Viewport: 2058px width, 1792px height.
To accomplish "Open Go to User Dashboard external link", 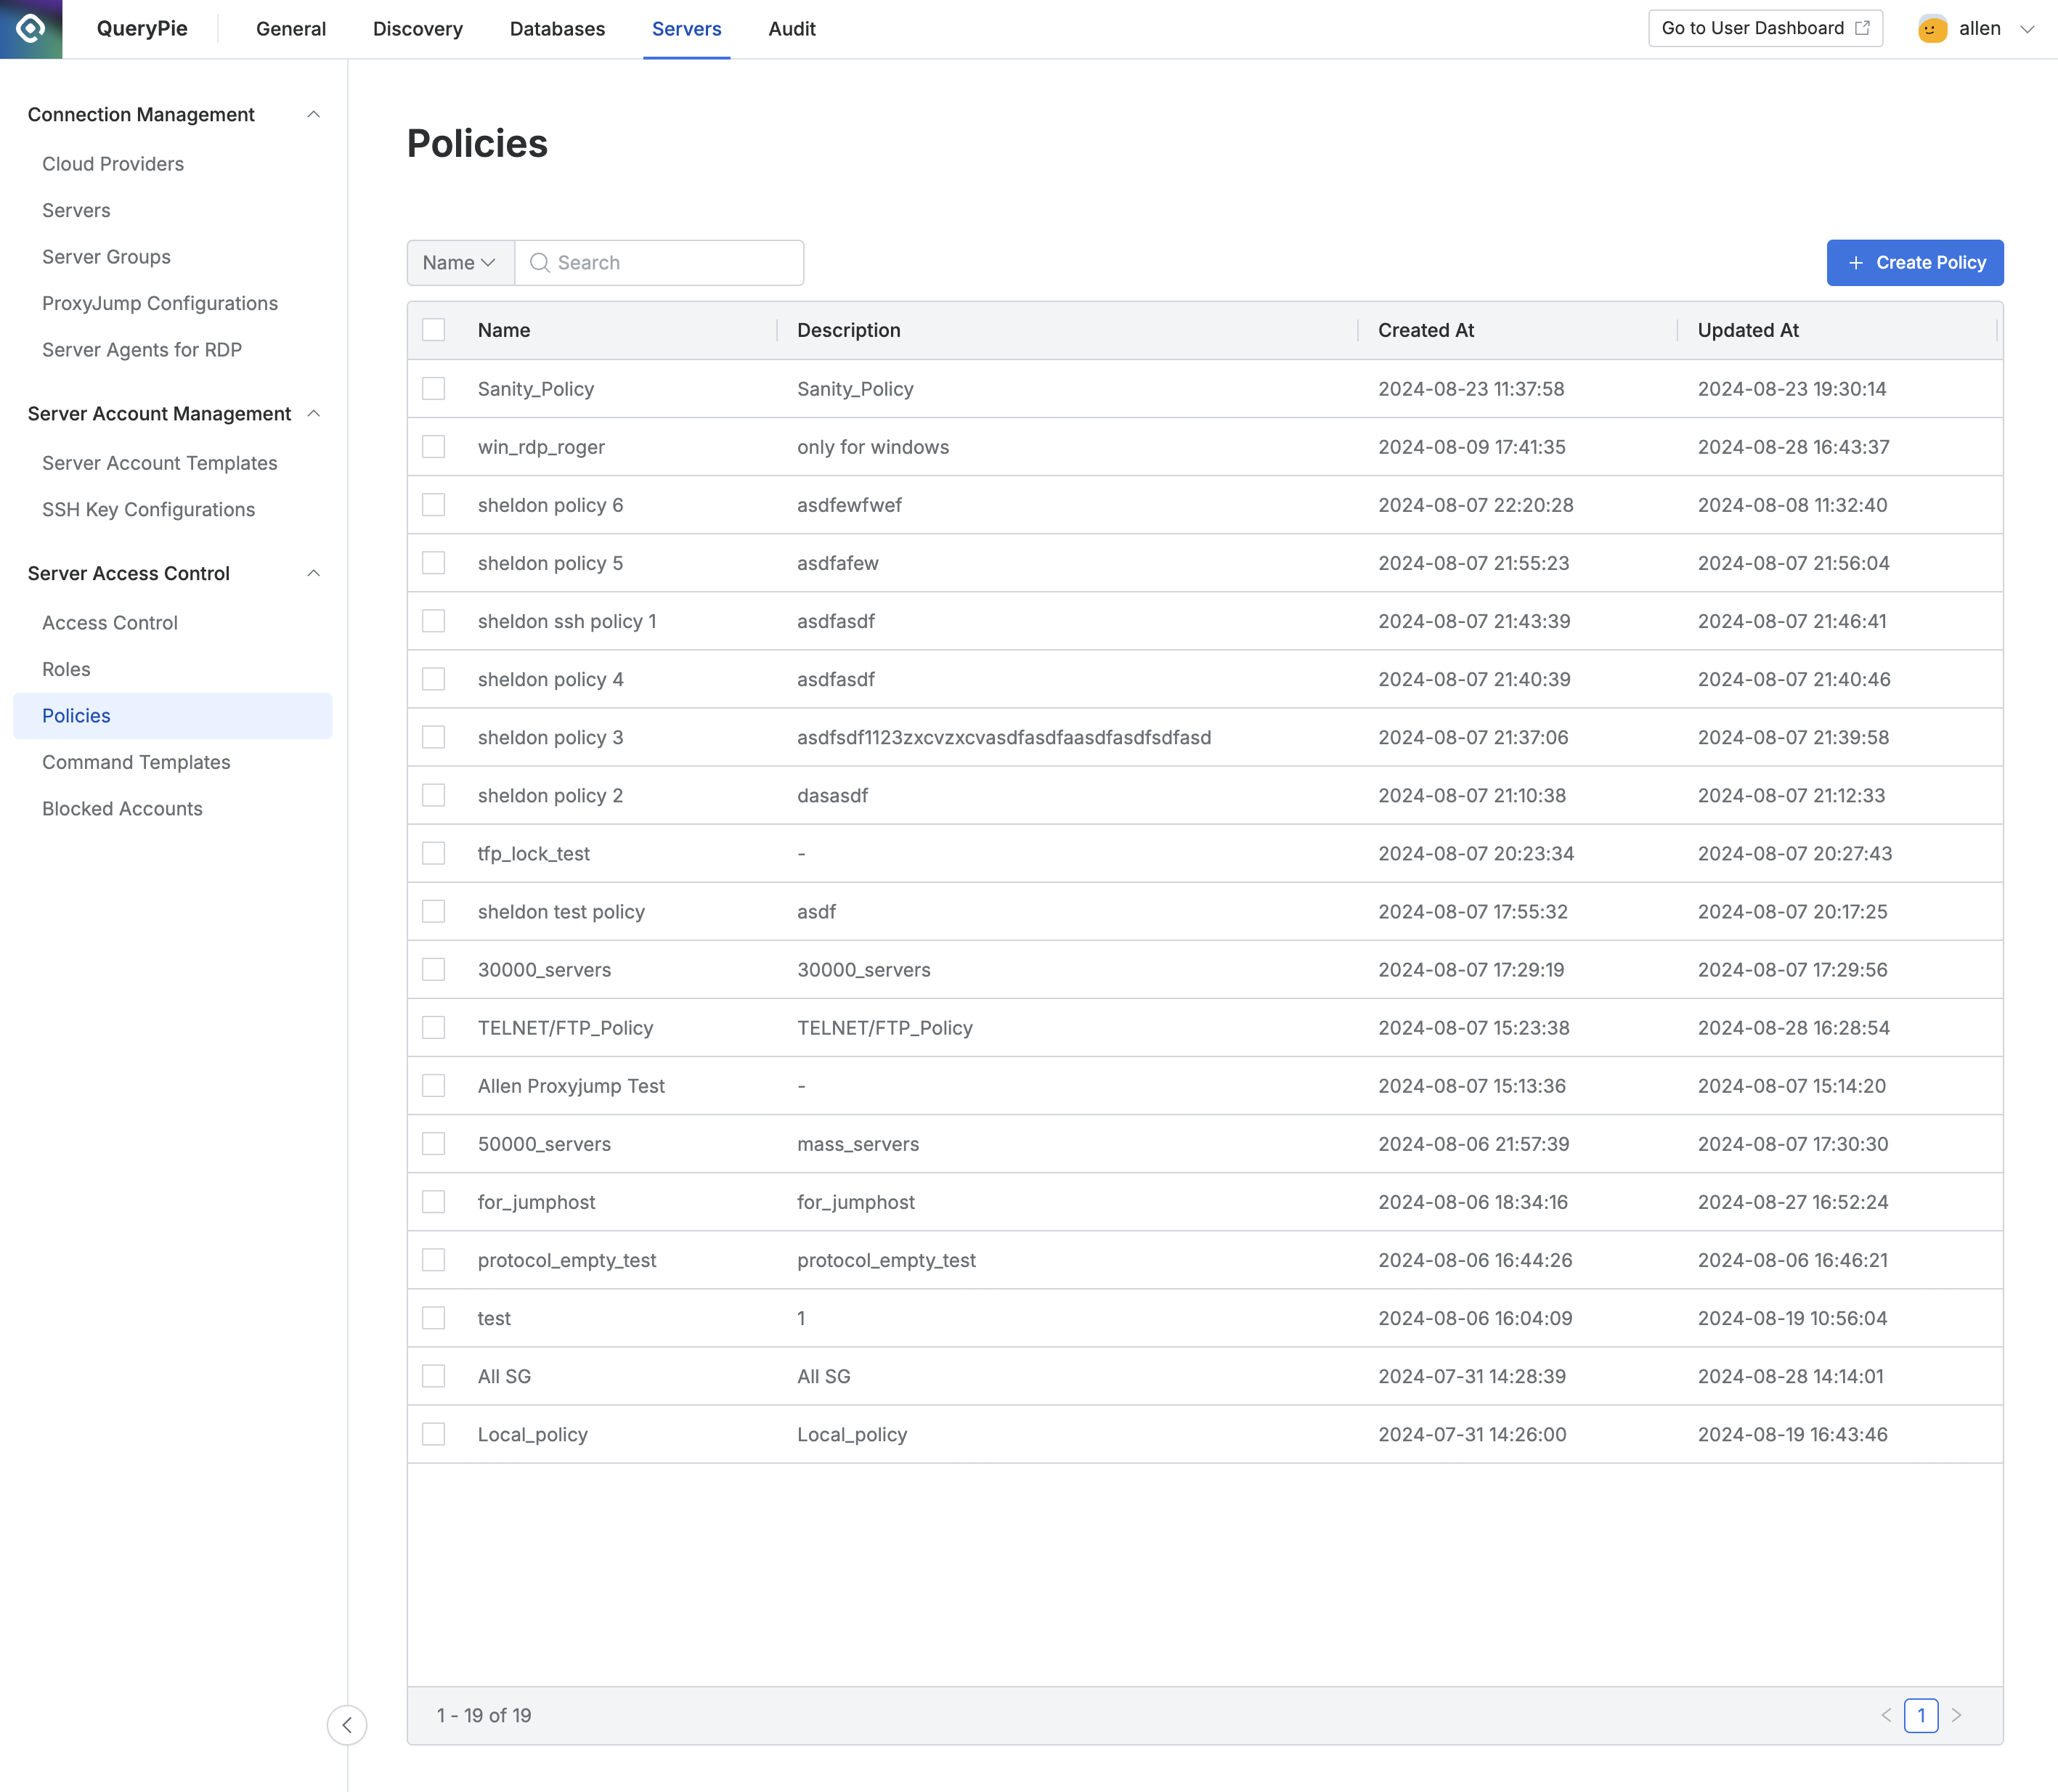I will pyautogui.click(x=1765, y=29).
